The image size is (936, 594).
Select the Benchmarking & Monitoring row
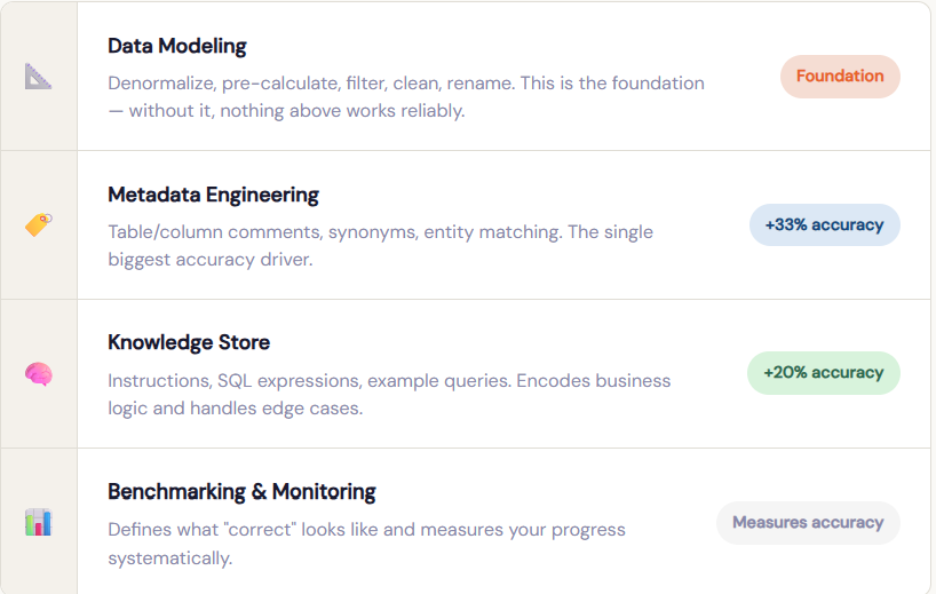(468, 518)
